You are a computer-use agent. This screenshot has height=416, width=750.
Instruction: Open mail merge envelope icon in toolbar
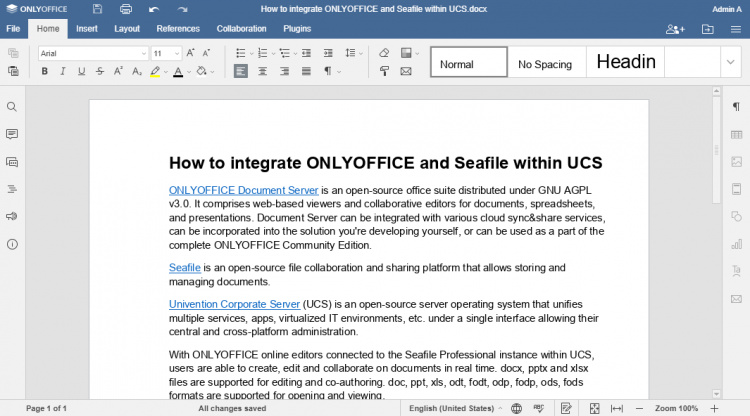(406, 71)
